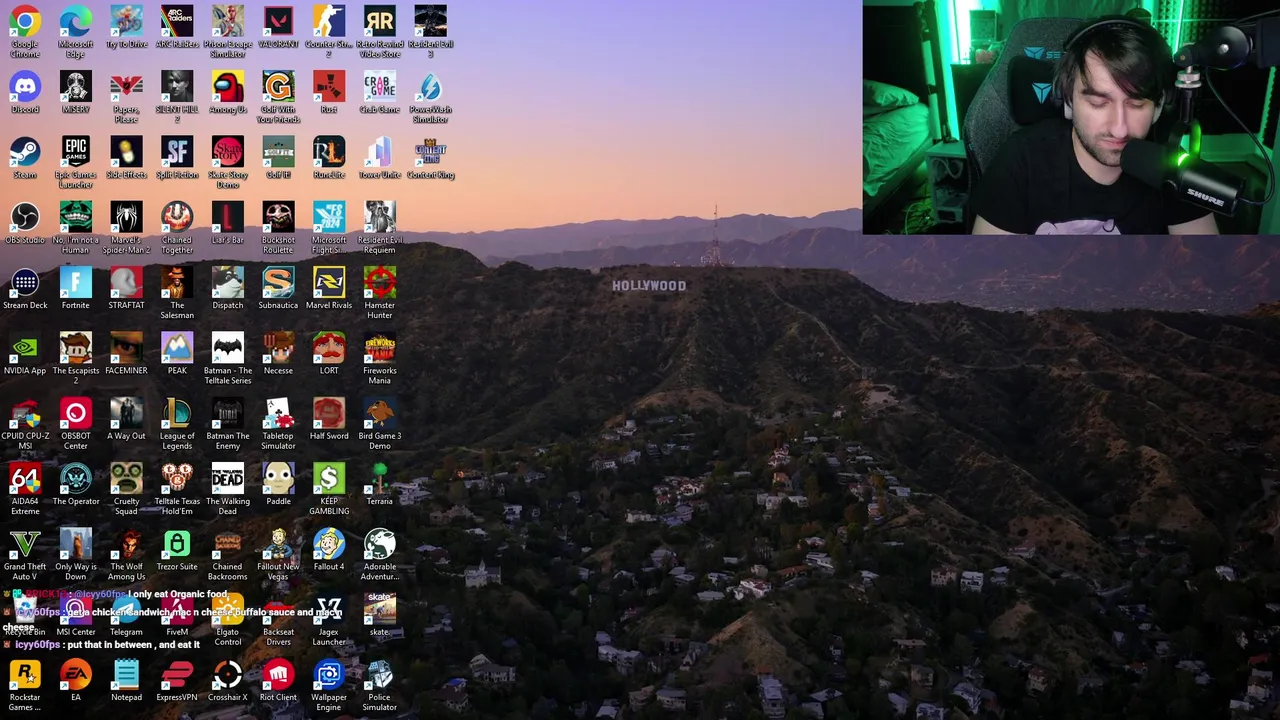Select the Counter-Strike 2 desktop icon
Image resolution: width=1280 pixels, height=720 pixels.
pos(329,21)
